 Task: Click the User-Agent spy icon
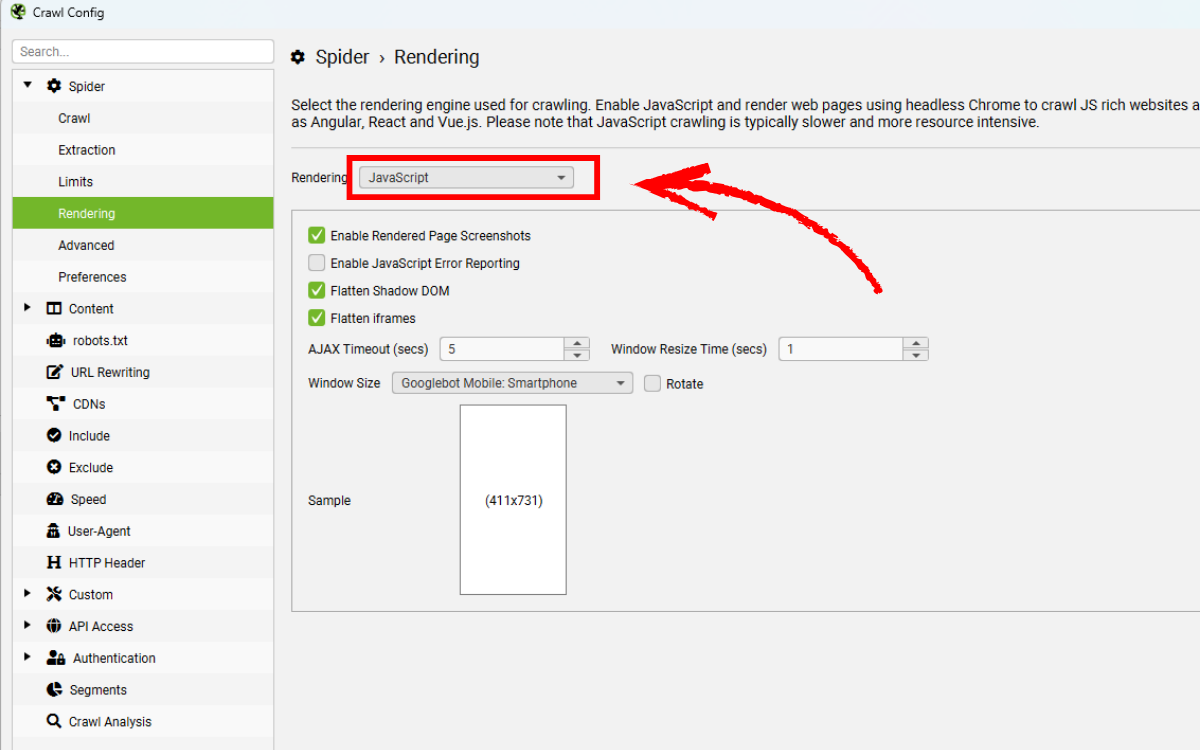[x=54, y=531]
